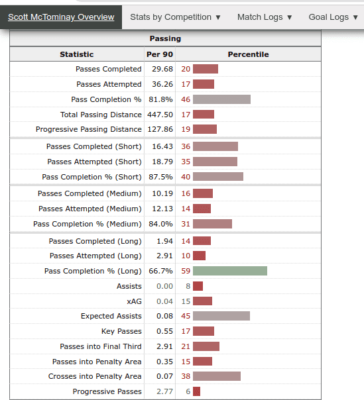The image size is (364, 400).
Task: Open the Scott McTominay Overview tab
Action: point(61,17)
